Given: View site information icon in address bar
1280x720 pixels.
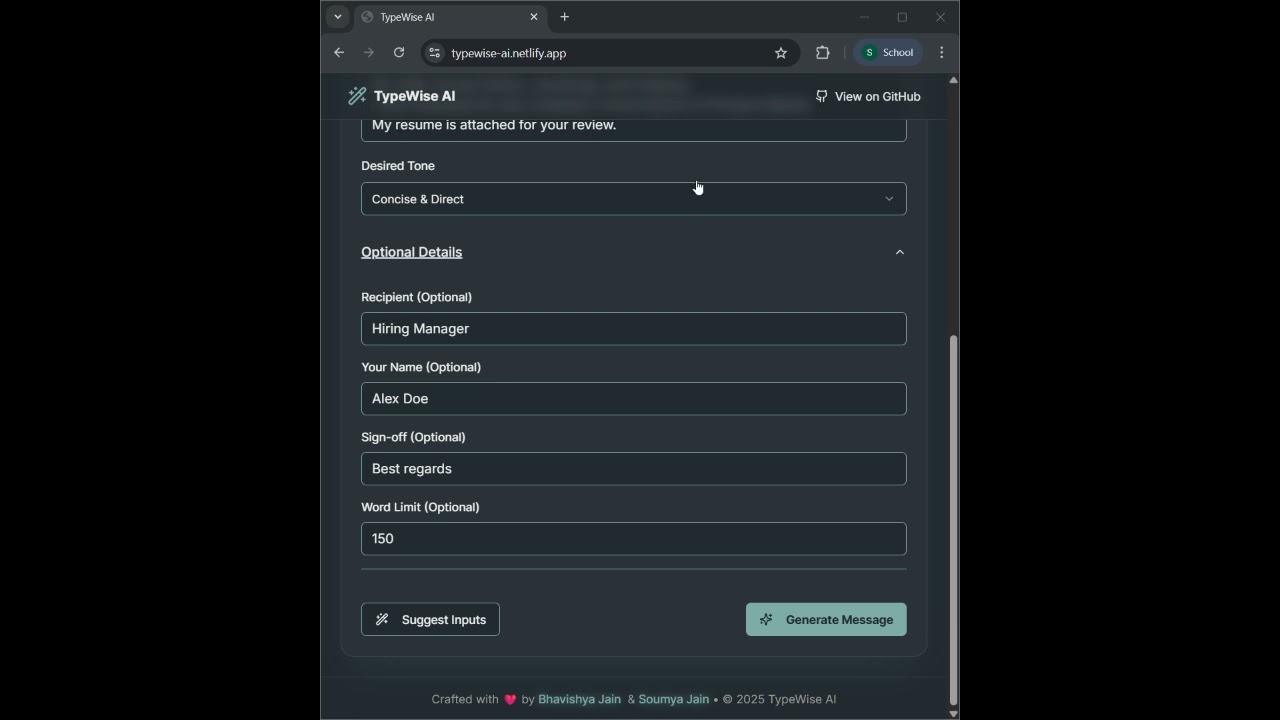Looking at the screenshot, I should pyautogui.click(x=434, y=53).
